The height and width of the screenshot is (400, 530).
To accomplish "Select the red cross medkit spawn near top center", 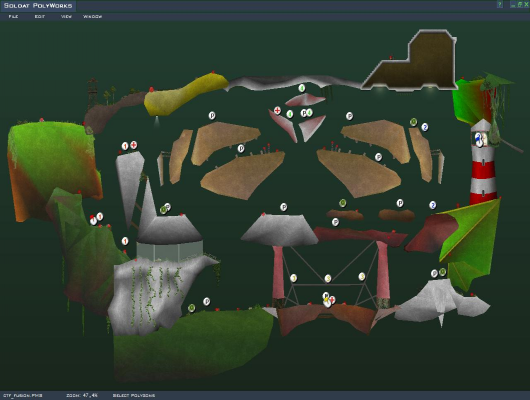I will 277,110.
